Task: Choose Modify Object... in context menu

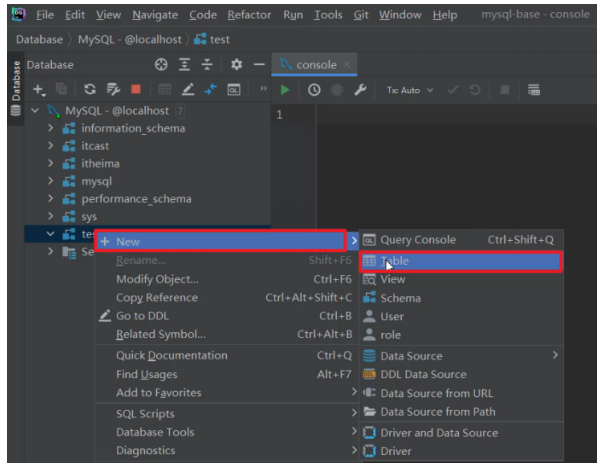Action: (x=226, y=279)
